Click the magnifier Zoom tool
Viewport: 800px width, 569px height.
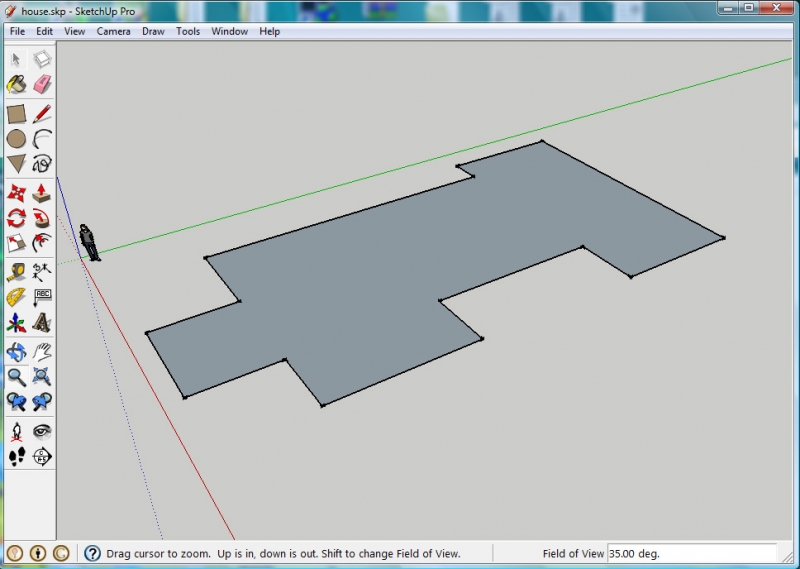coord(16,377)
